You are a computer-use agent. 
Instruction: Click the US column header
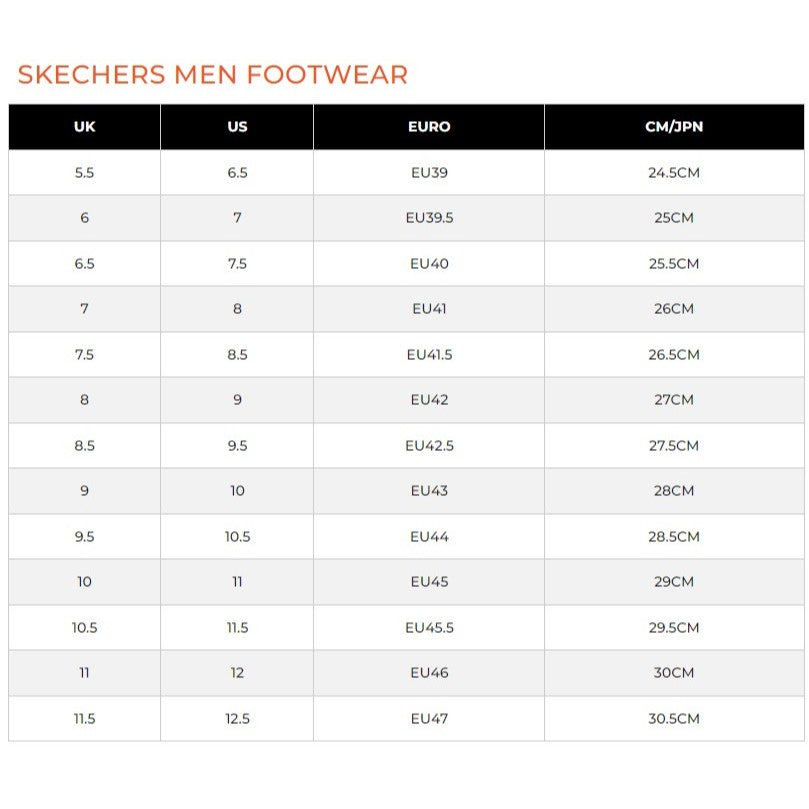[x=237, y=127]
